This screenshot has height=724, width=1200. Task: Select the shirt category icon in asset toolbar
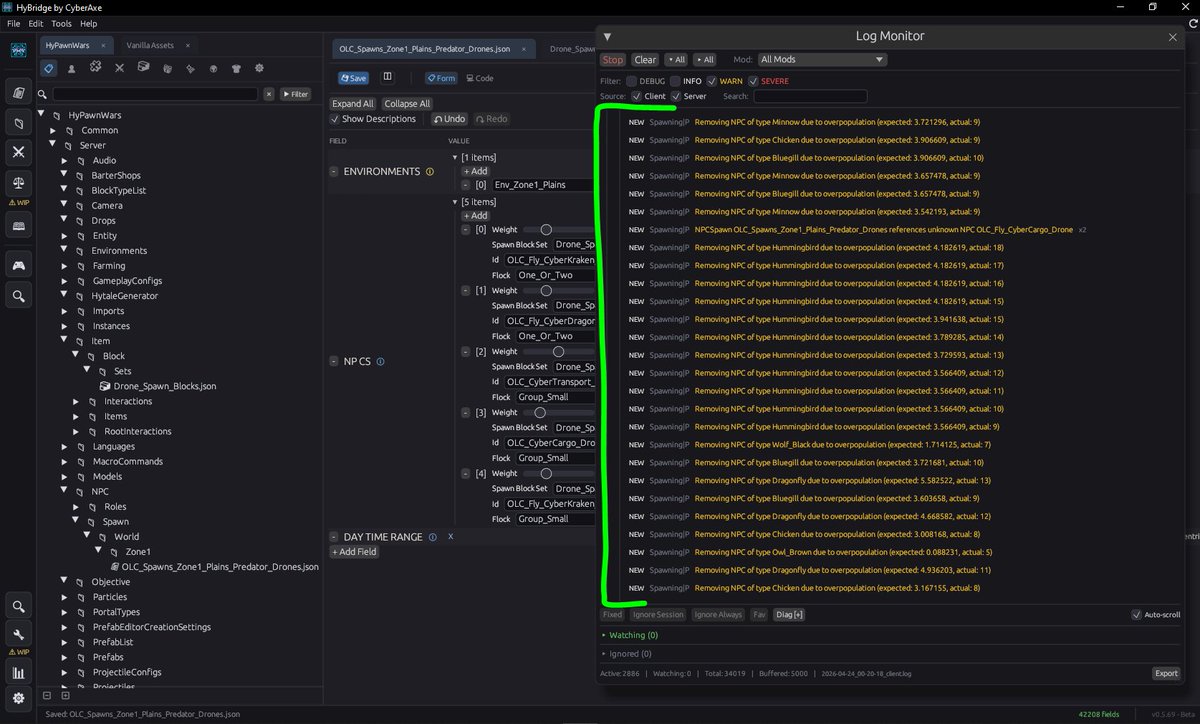pyautogui.click(x=236, y=69)
